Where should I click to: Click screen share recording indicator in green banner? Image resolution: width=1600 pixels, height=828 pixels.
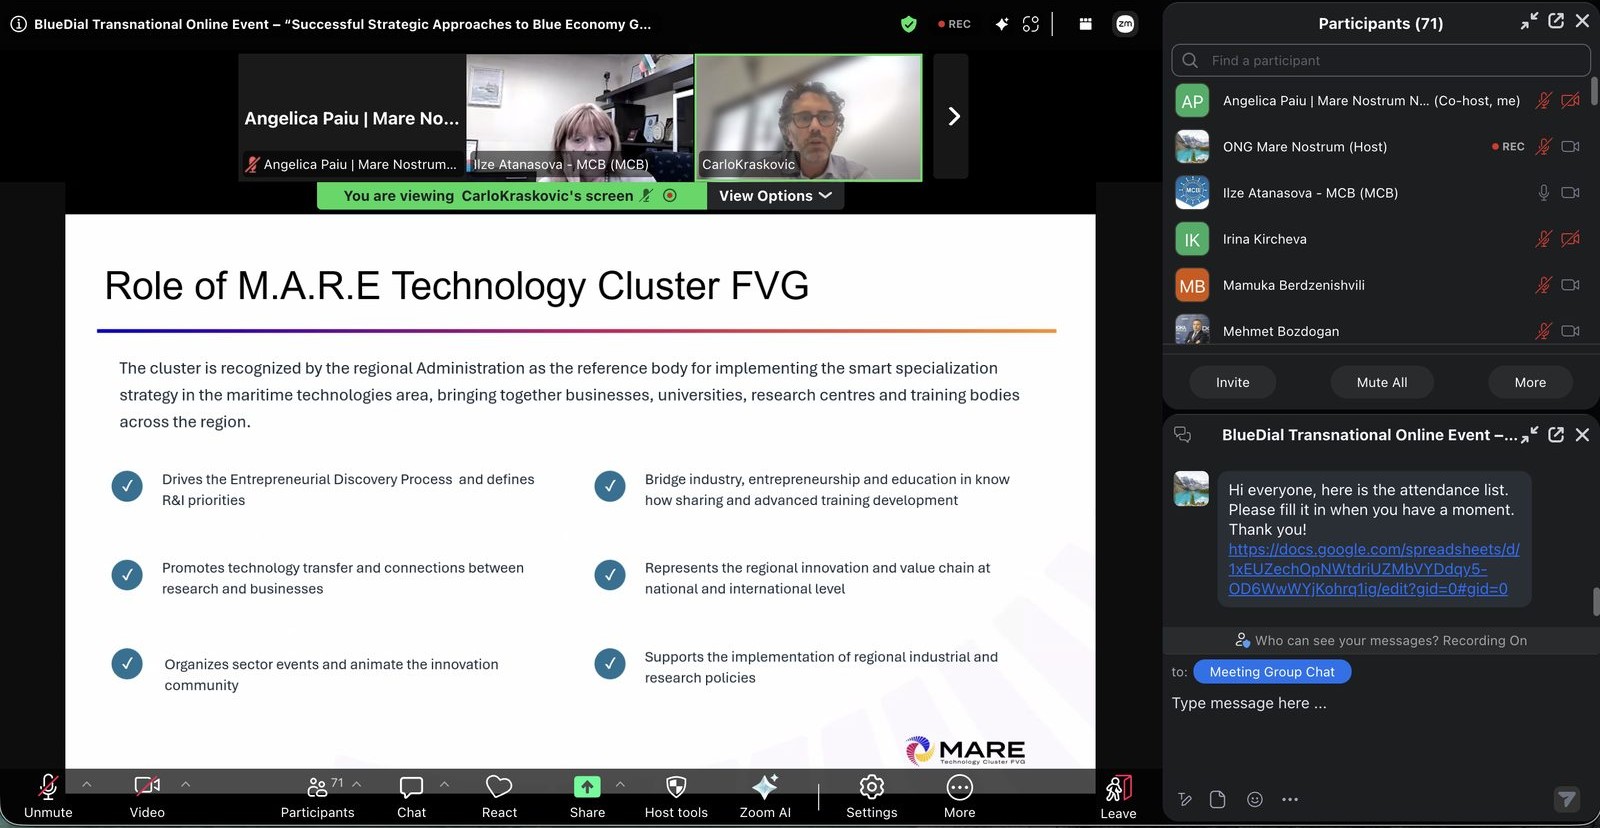[670, 196]
